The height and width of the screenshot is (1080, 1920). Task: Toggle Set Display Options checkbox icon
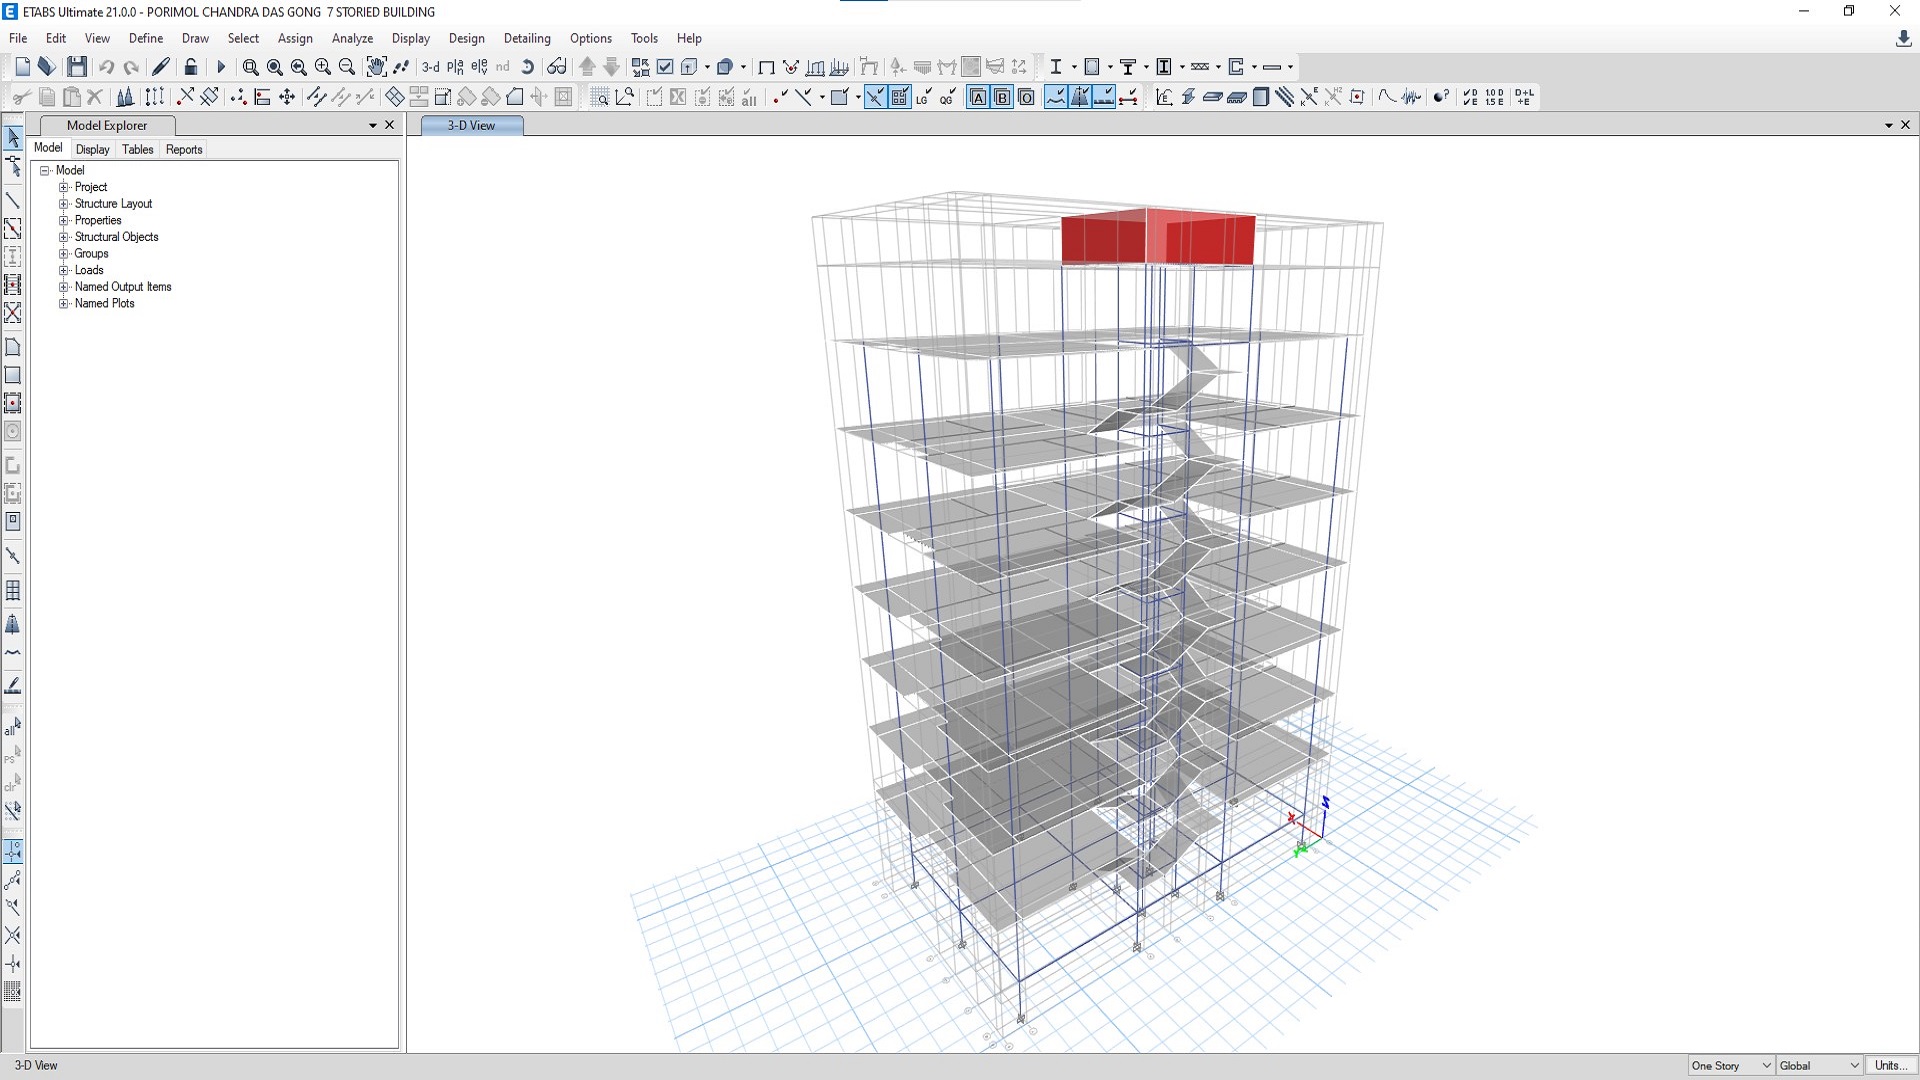pos(665,67)
